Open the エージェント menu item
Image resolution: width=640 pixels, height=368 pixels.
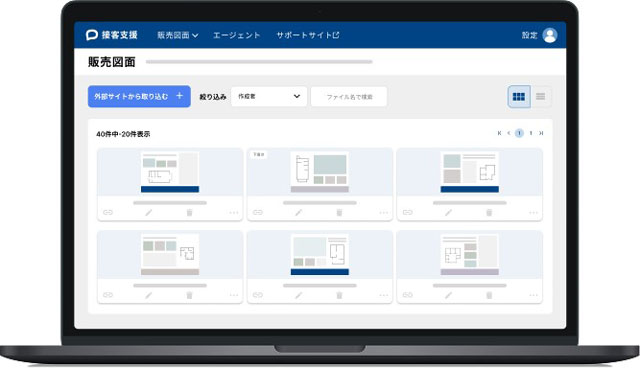click(237, 35)
